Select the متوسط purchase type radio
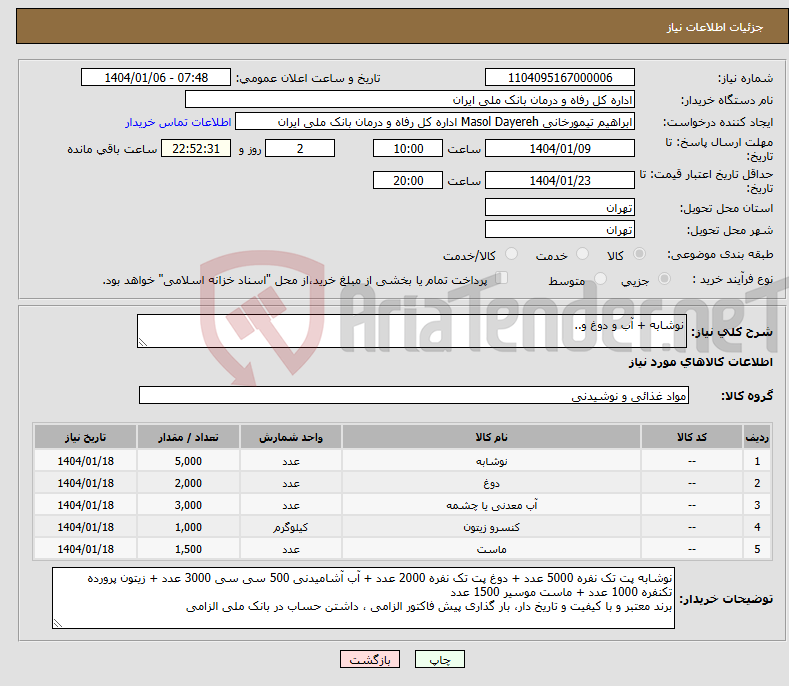Image resolution: width=789 pixels, height=686 pixels. 600,278
